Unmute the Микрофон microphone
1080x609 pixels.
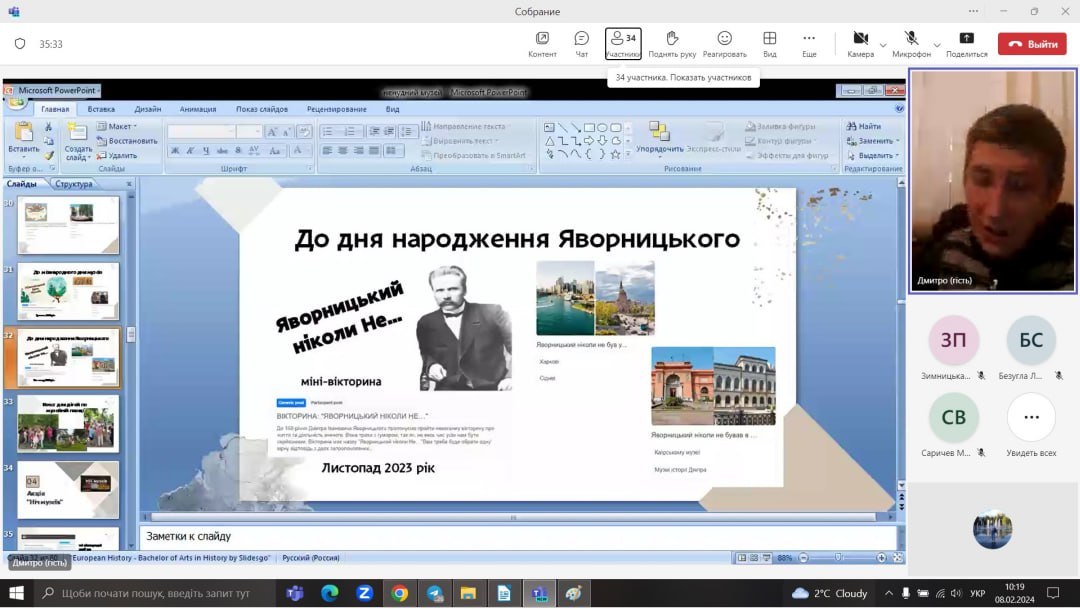pyautogui.click(x=911, y=43)
